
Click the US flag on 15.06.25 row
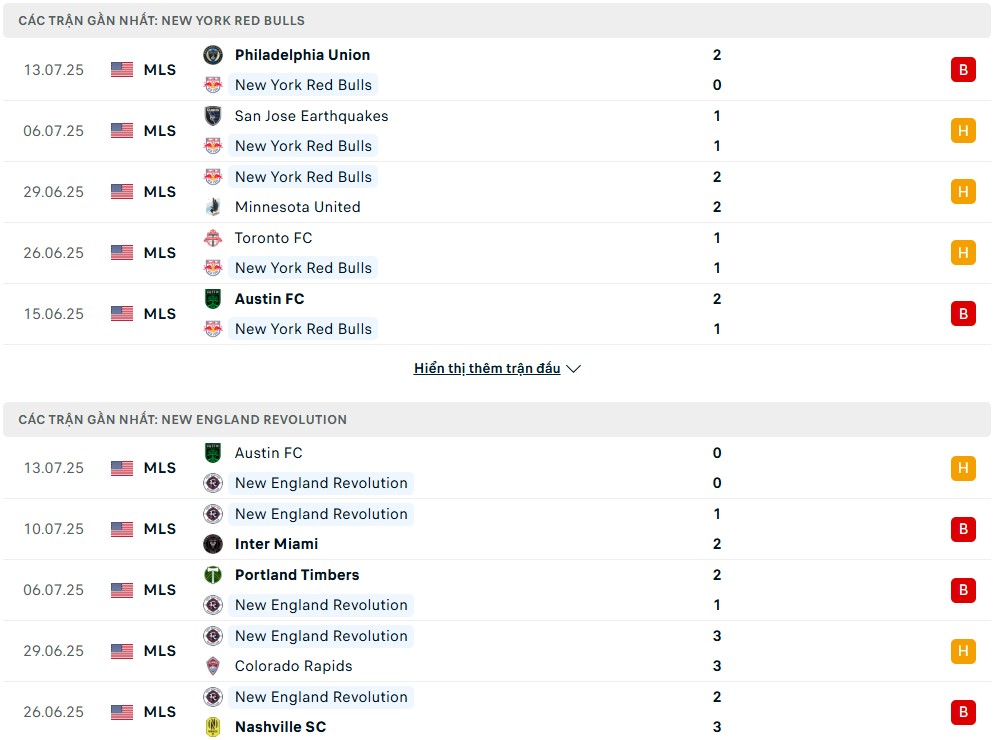click(x=122, y=314)
